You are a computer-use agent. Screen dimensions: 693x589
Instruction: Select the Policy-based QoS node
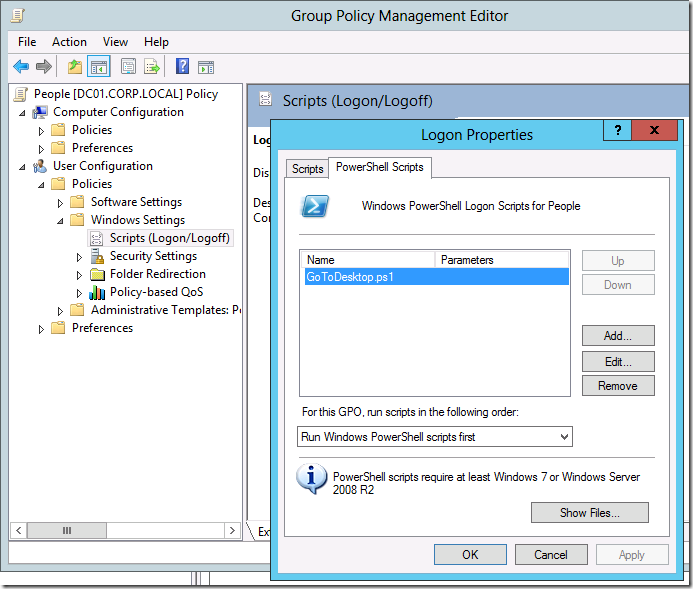click(x=156, y=292)
